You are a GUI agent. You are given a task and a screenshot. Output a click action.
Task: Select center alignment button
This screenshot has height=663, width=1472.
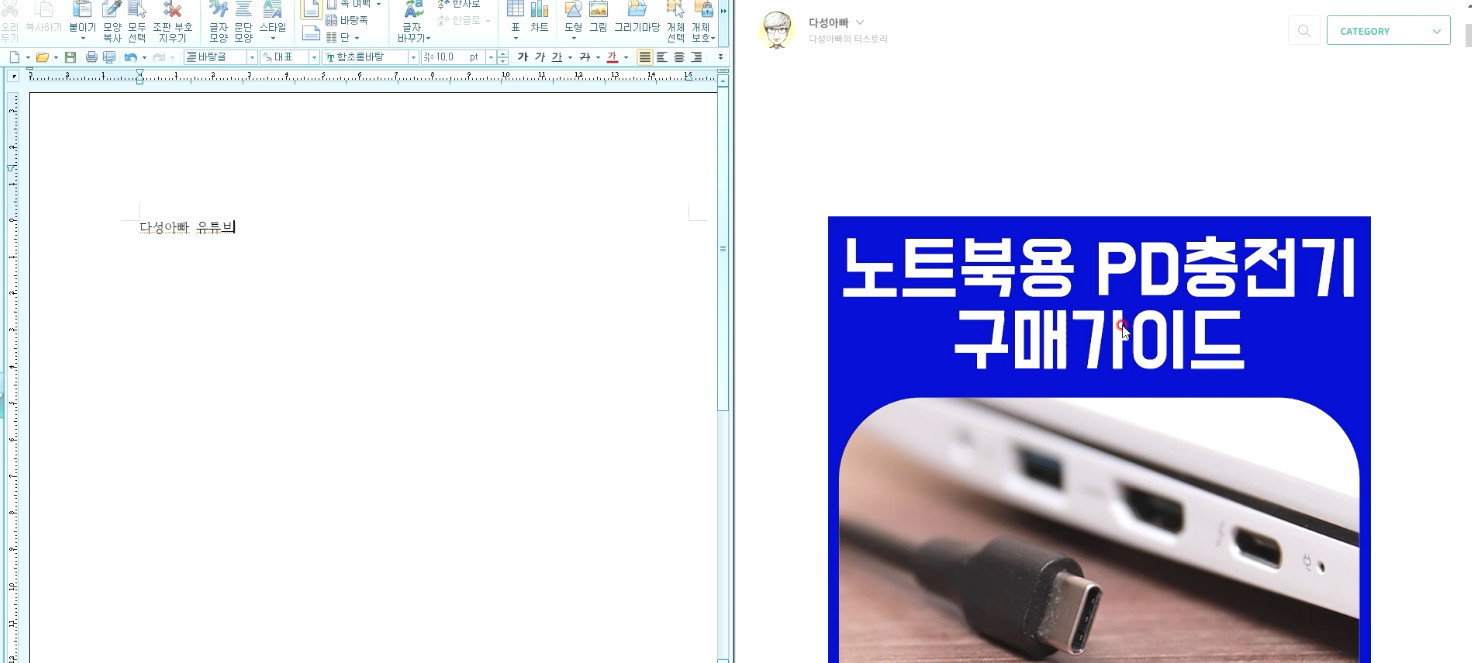(679, 57)
